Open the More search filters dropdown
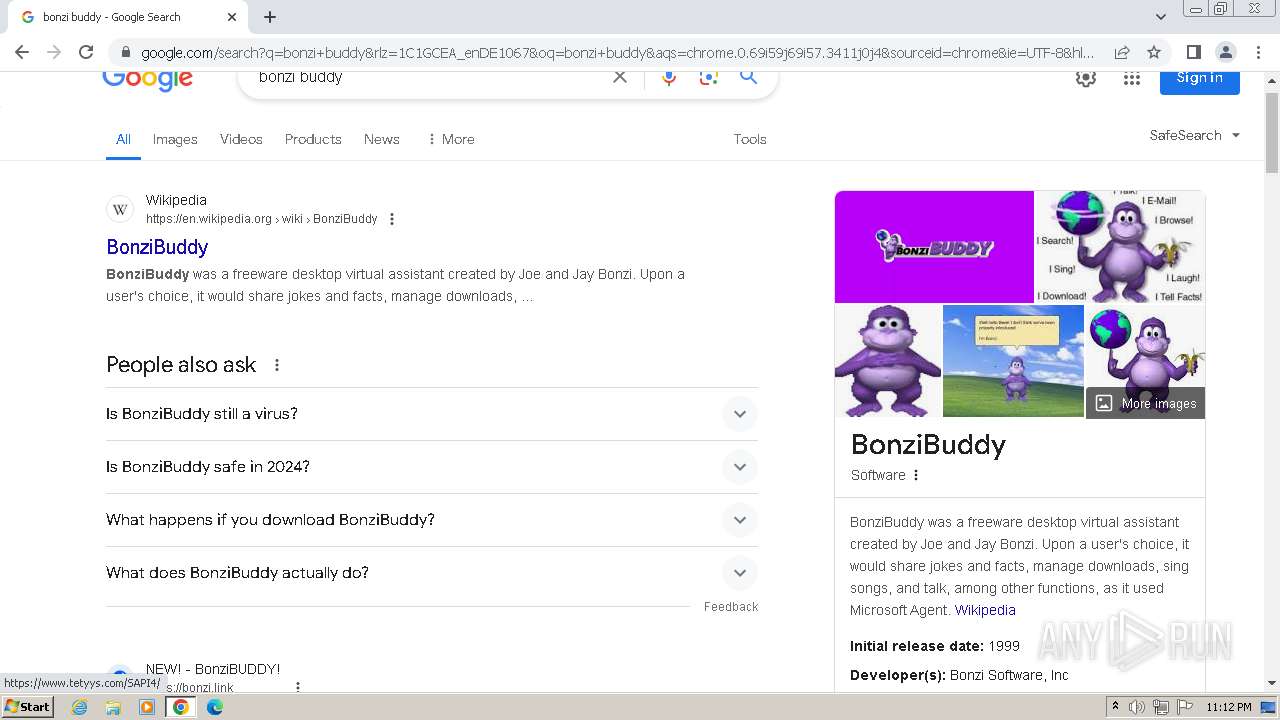The height and width of the screenshot is (720, 1280). click(450, 139)
